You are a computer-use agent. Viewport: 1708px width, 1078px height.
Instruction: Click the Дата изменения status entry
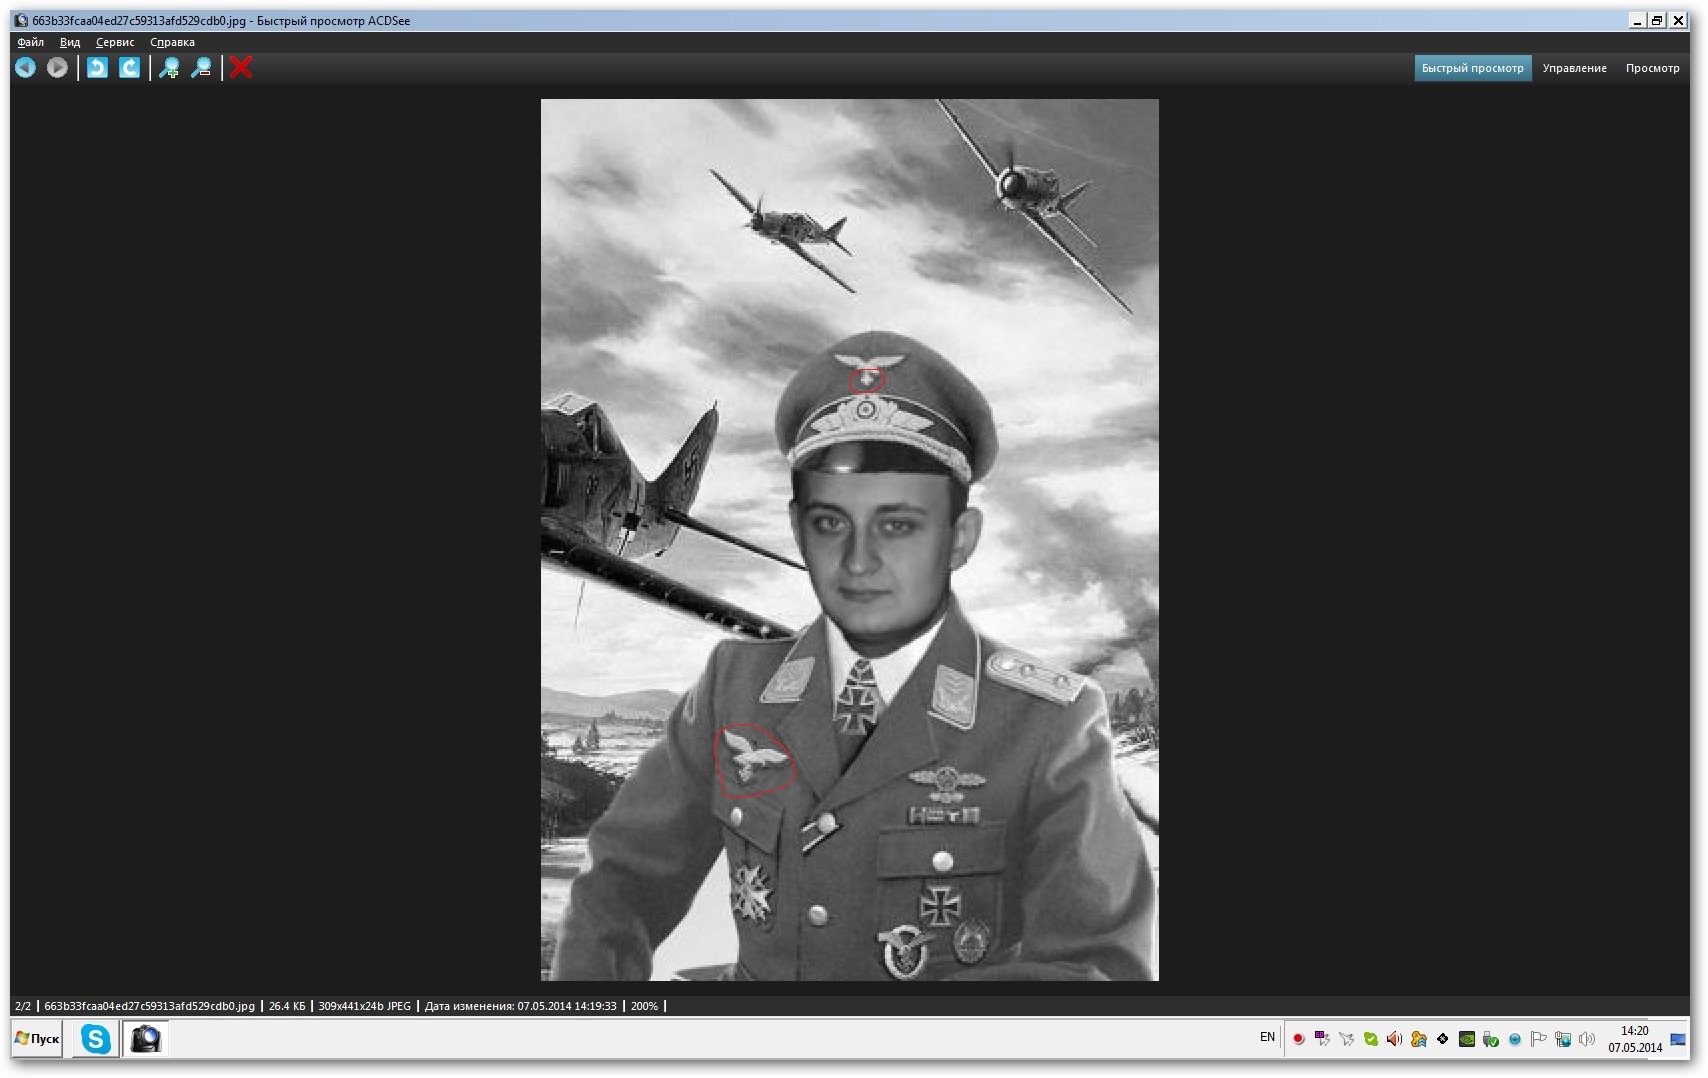520,1006
